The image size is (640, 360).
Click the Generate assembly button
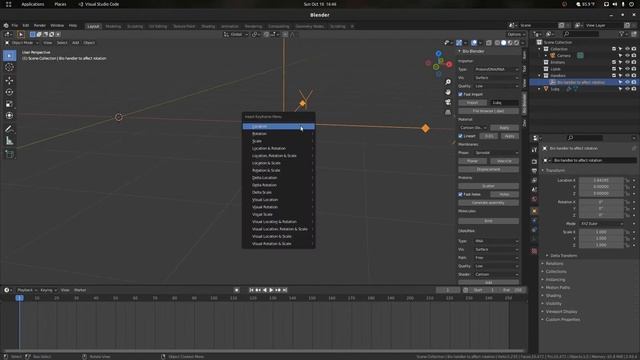[489, 203]
